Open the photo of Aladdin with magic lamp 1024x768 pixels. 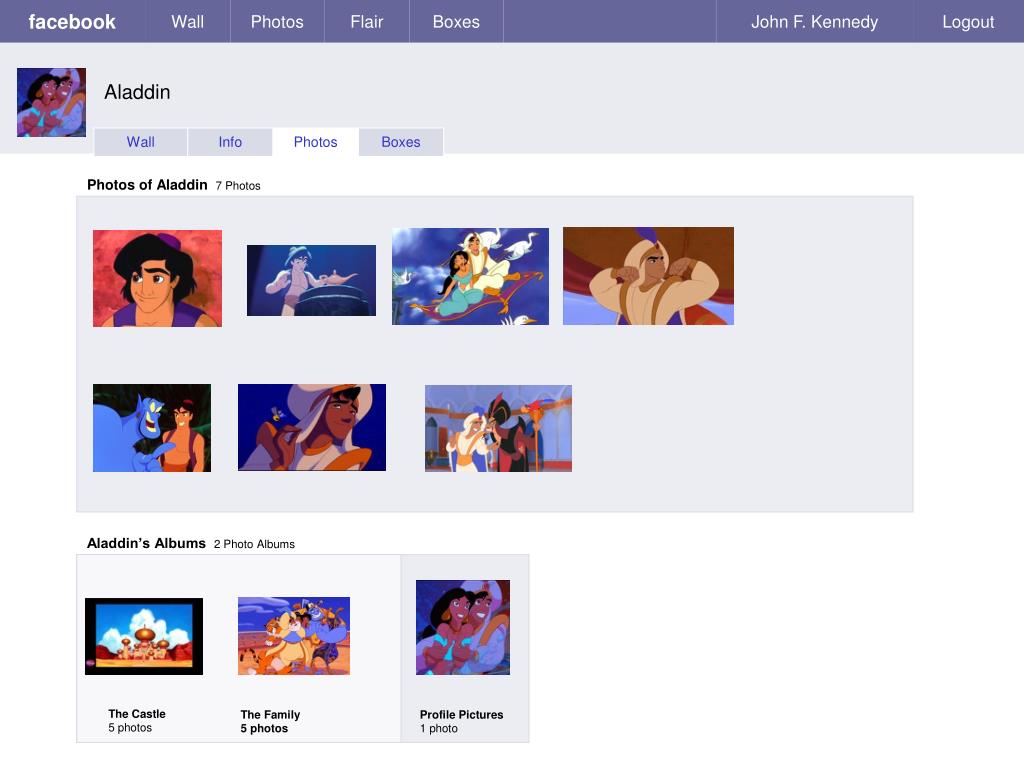[x=312, y=280]
